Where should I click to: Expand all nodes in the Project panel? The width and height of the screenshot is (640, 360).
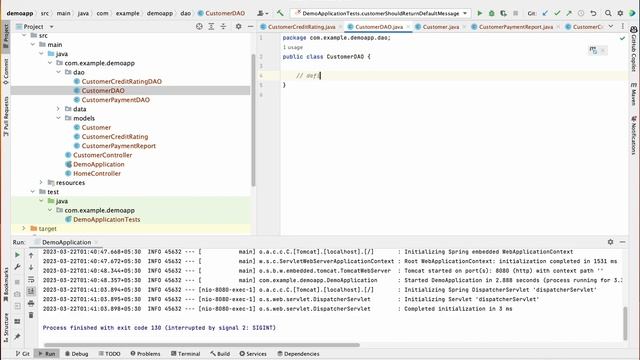coord(211,27)
